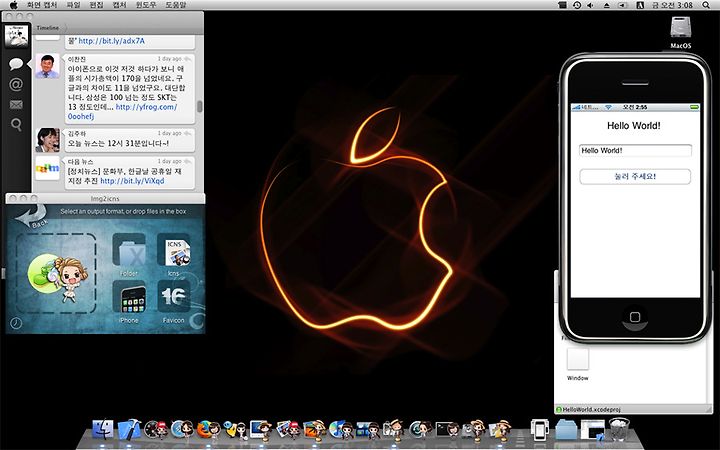Open Spotlight search in menu bar

click(706, 5)
